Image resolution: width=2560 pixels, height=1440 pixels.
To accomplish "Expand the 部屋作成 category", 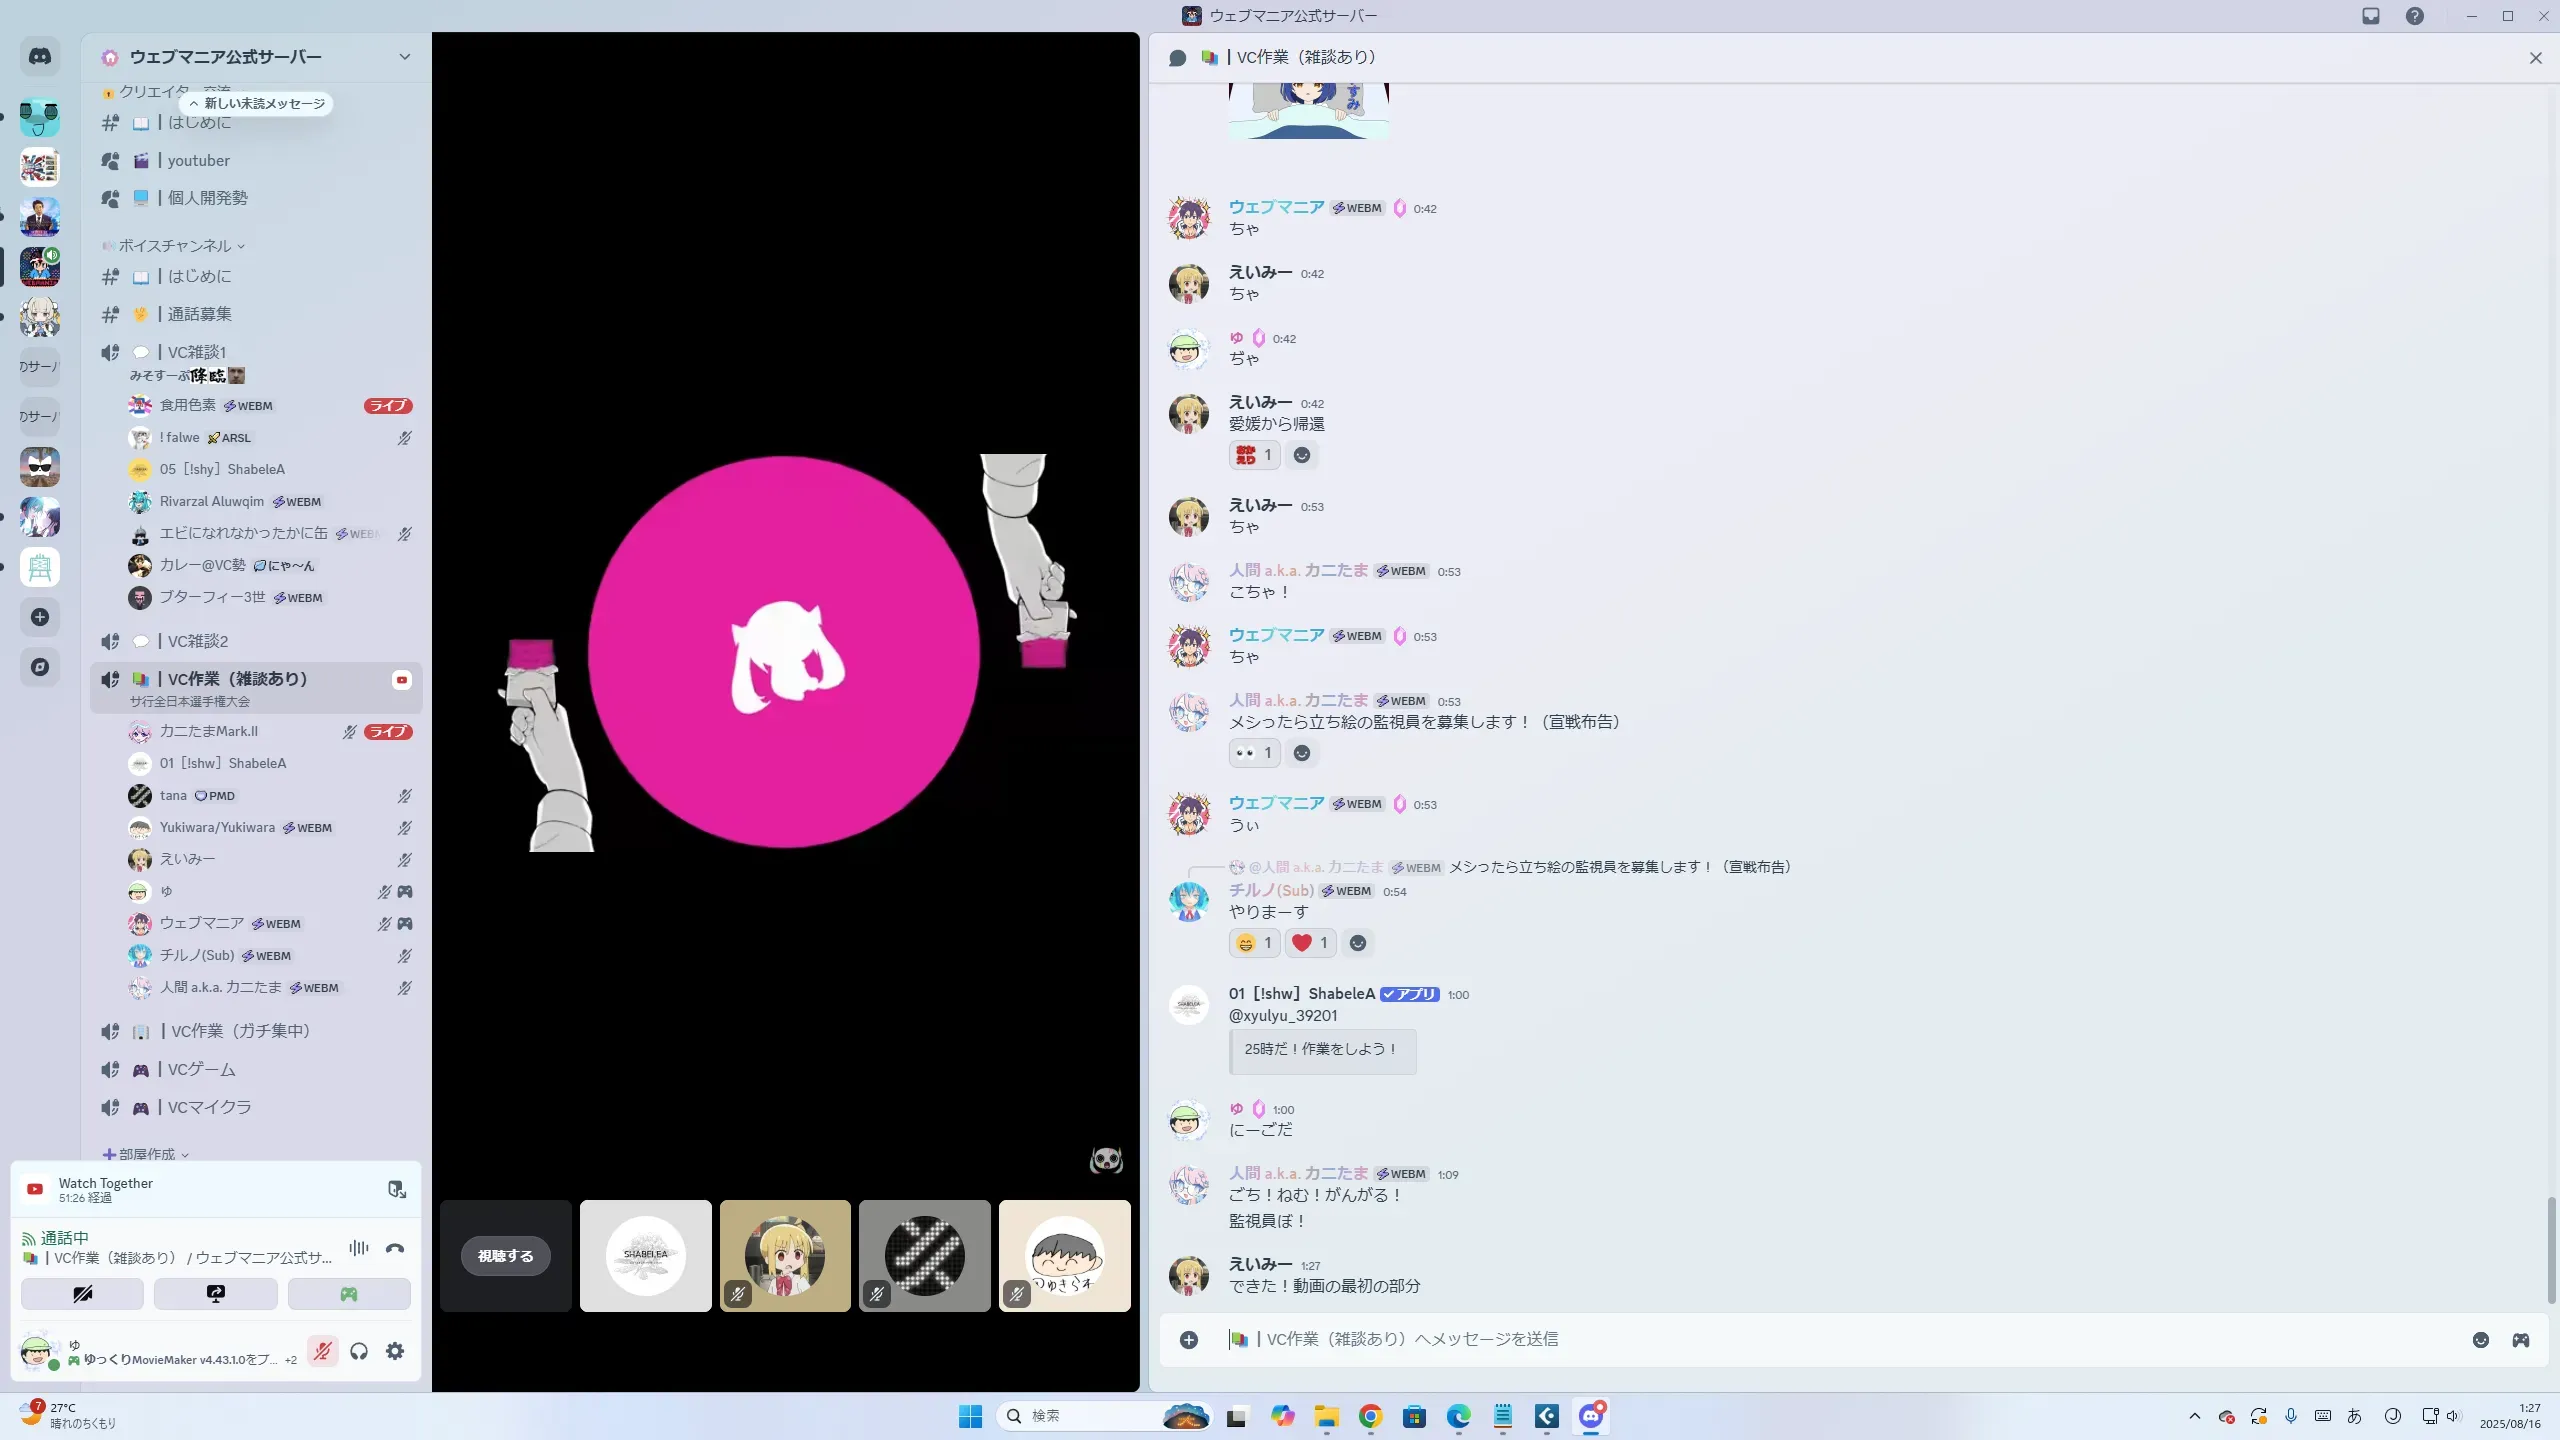I will point(147,1154).
